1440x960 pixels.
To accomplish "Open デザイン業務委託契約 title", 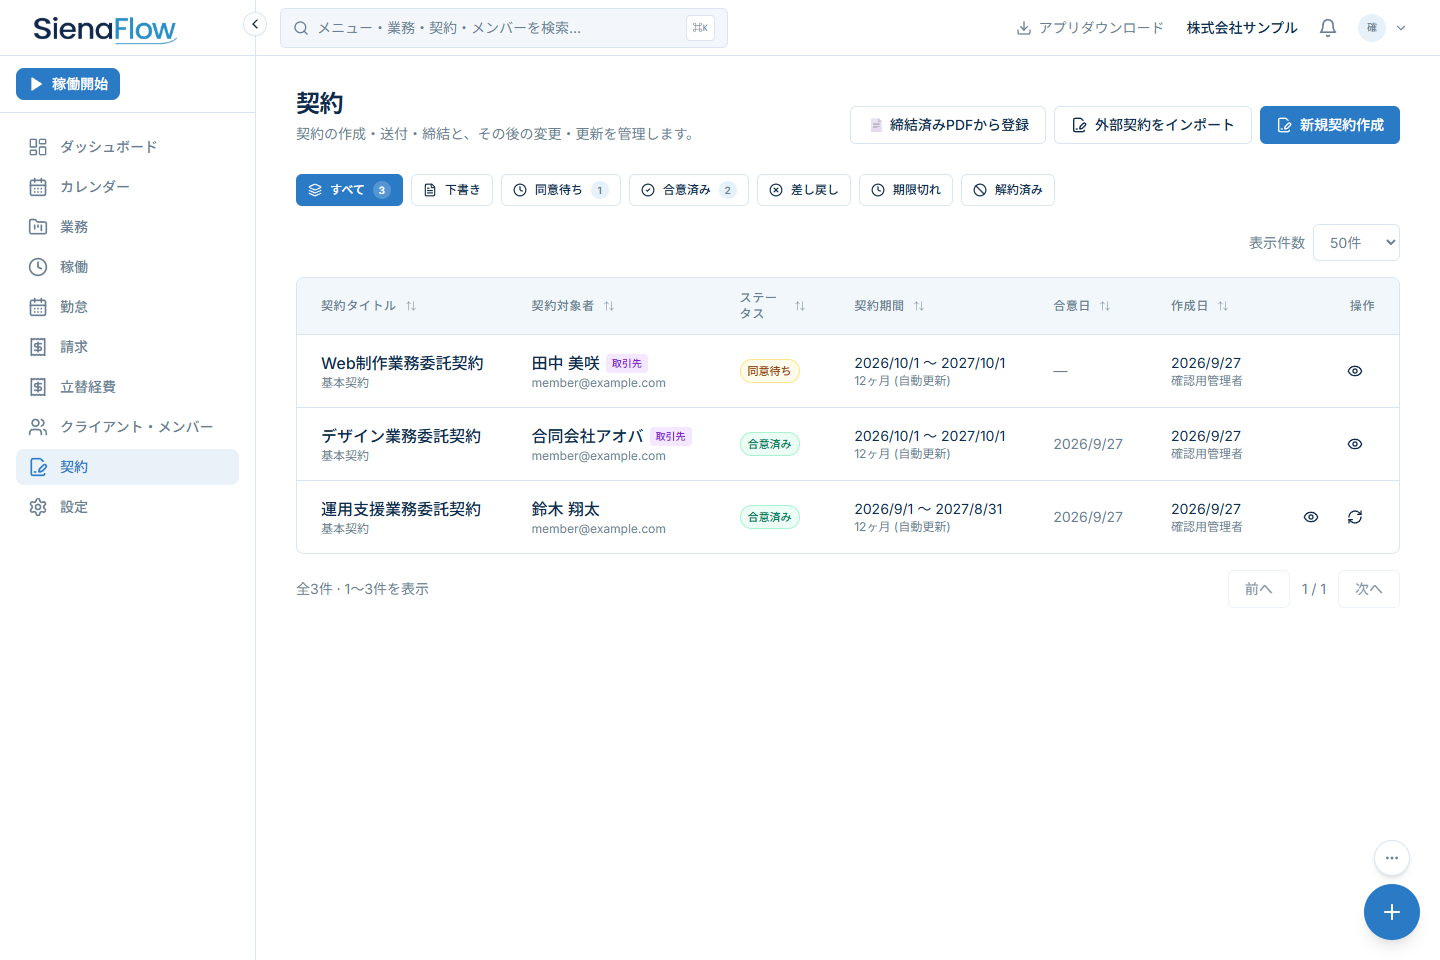I will point(401,436).
